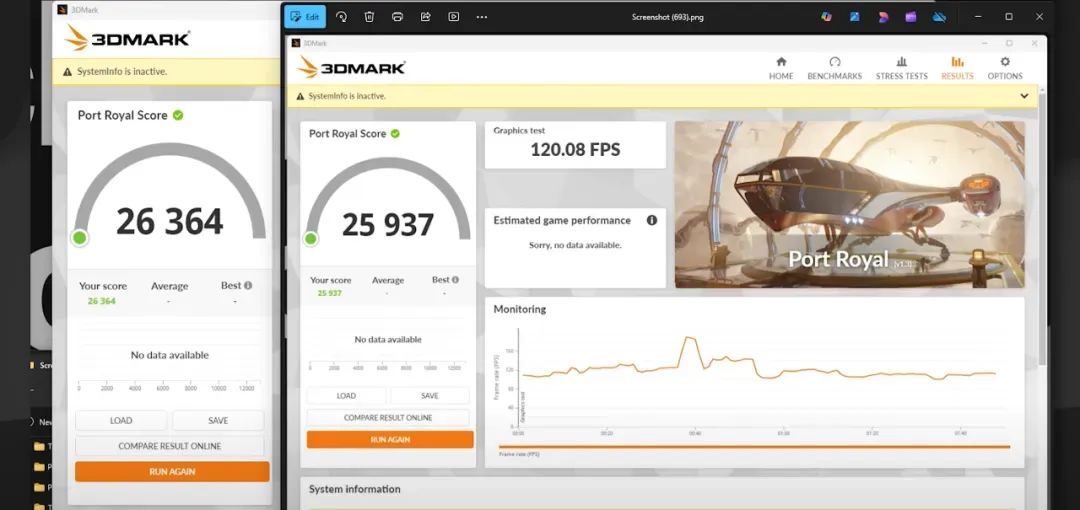Click the Edit image button
Image resolution: width=1080 pixels, height=510 pixels.
click(305, 17)
